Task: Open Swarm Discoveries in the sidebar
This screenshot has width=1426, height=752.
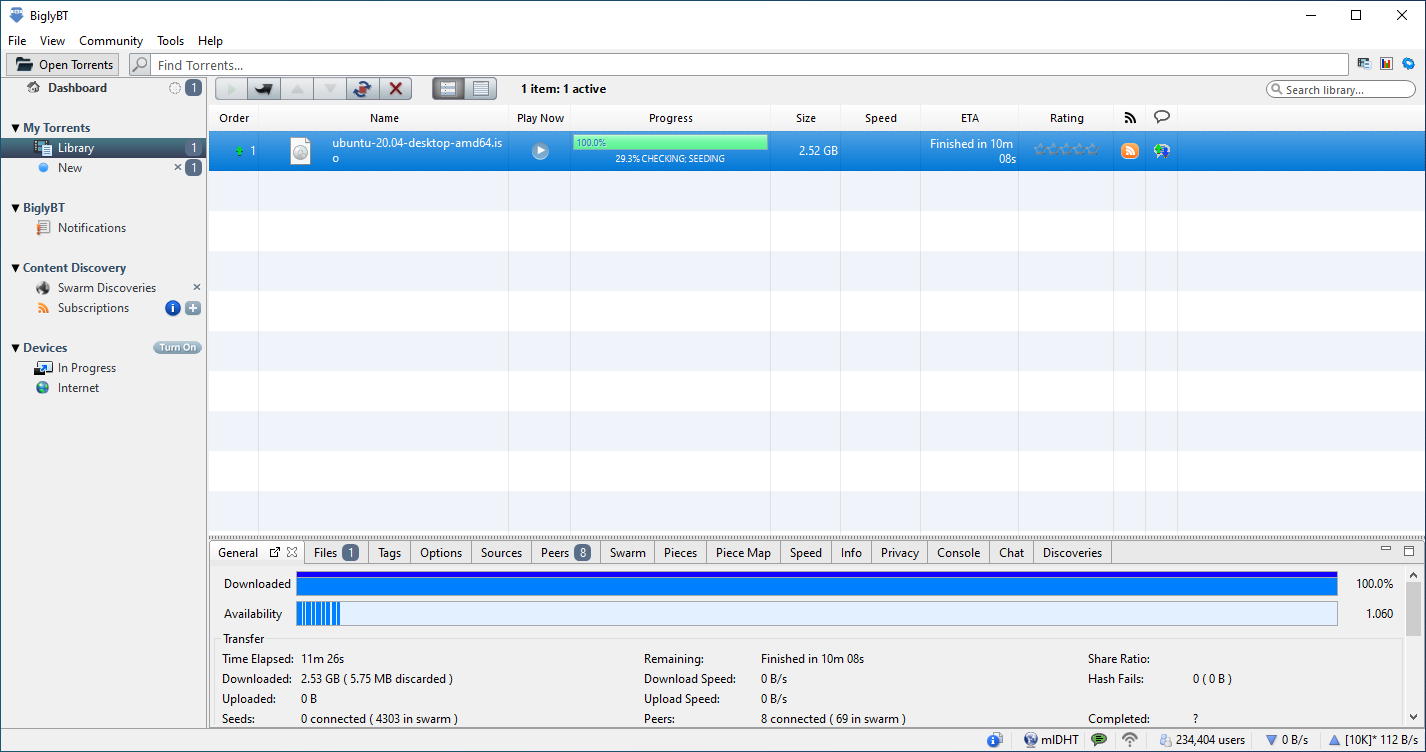Action: click(106, 288)
